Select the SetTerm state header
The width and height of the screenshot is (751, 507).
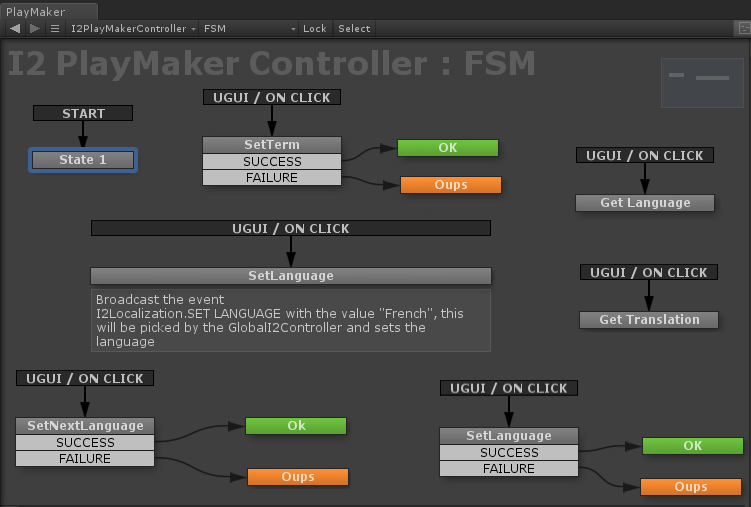tap(272, 145)
